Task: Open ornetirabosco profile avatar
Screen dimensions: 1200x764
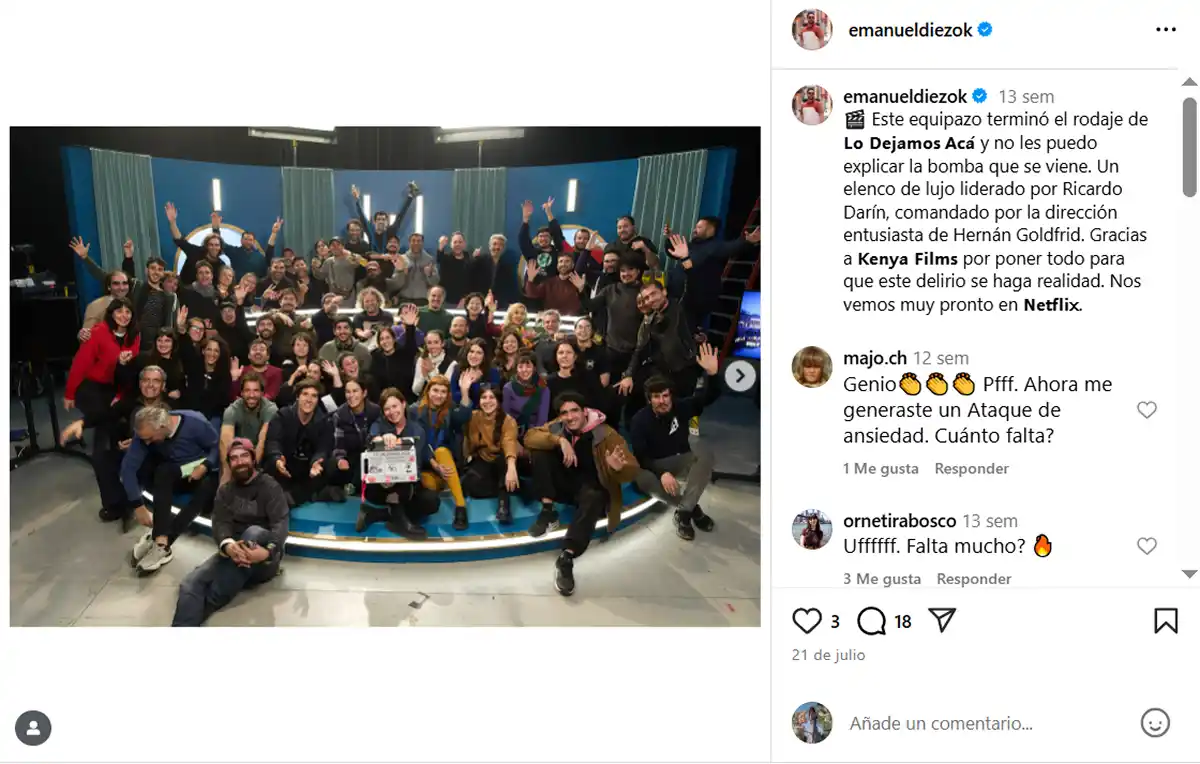Action: tap(812, 529)
